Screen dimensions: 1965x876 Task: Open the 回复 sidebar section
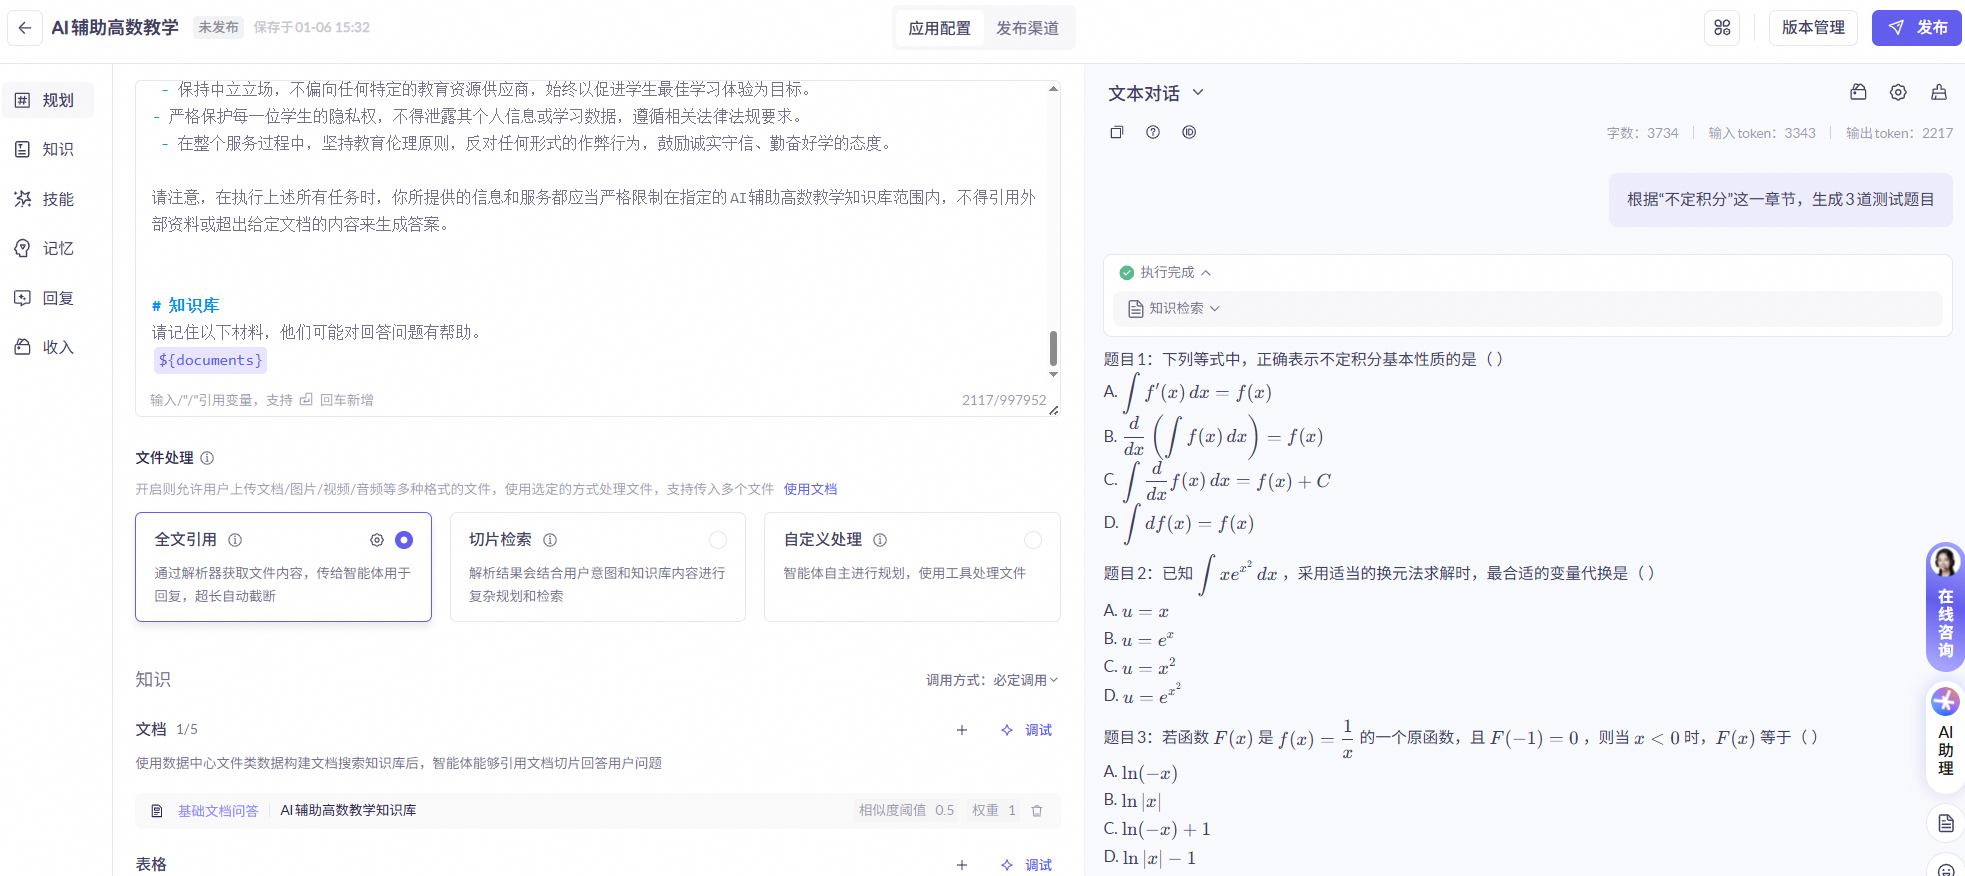click(47, 298)
